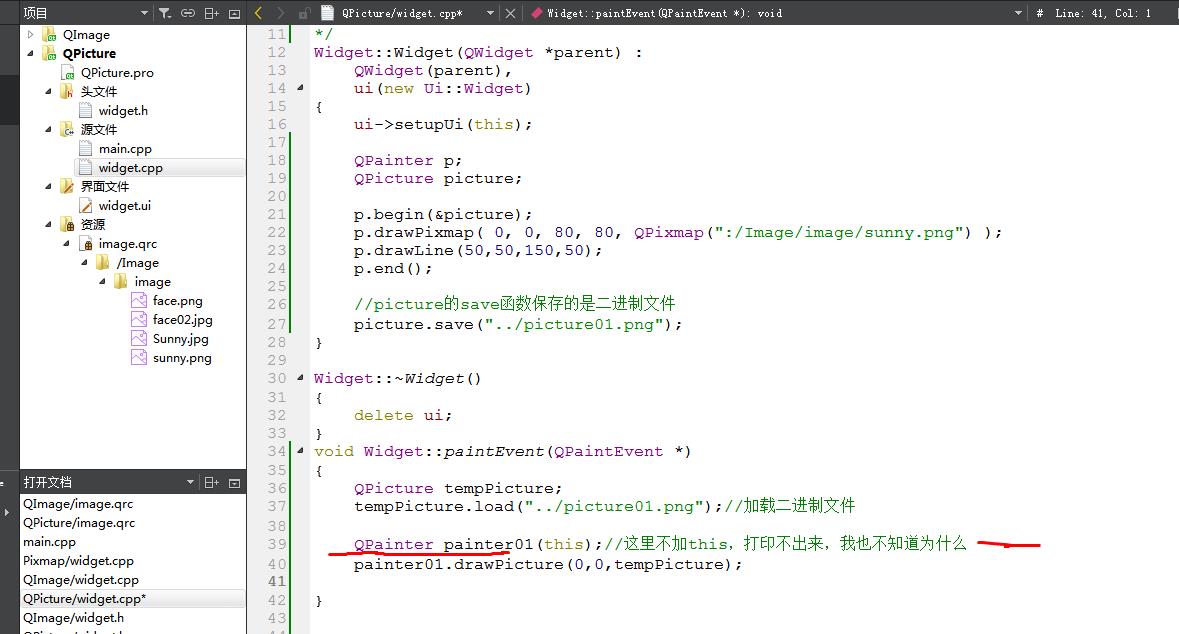Viewport: 1179px width, 634px height.
Task: Open the project tree filter options
Action: (165, 13)
